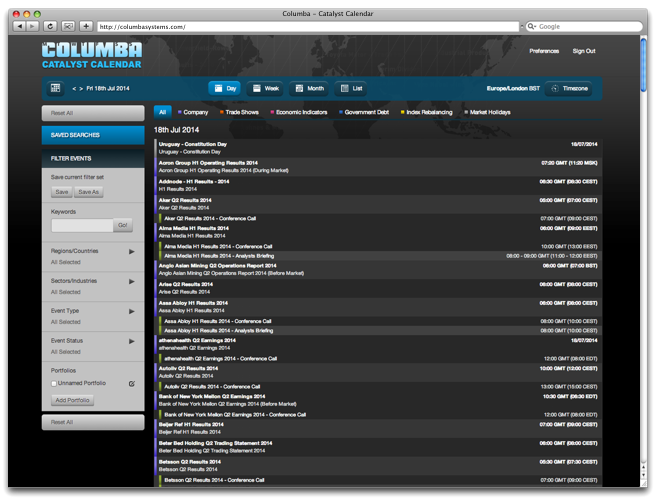Filter by Trade Shows

239,112
